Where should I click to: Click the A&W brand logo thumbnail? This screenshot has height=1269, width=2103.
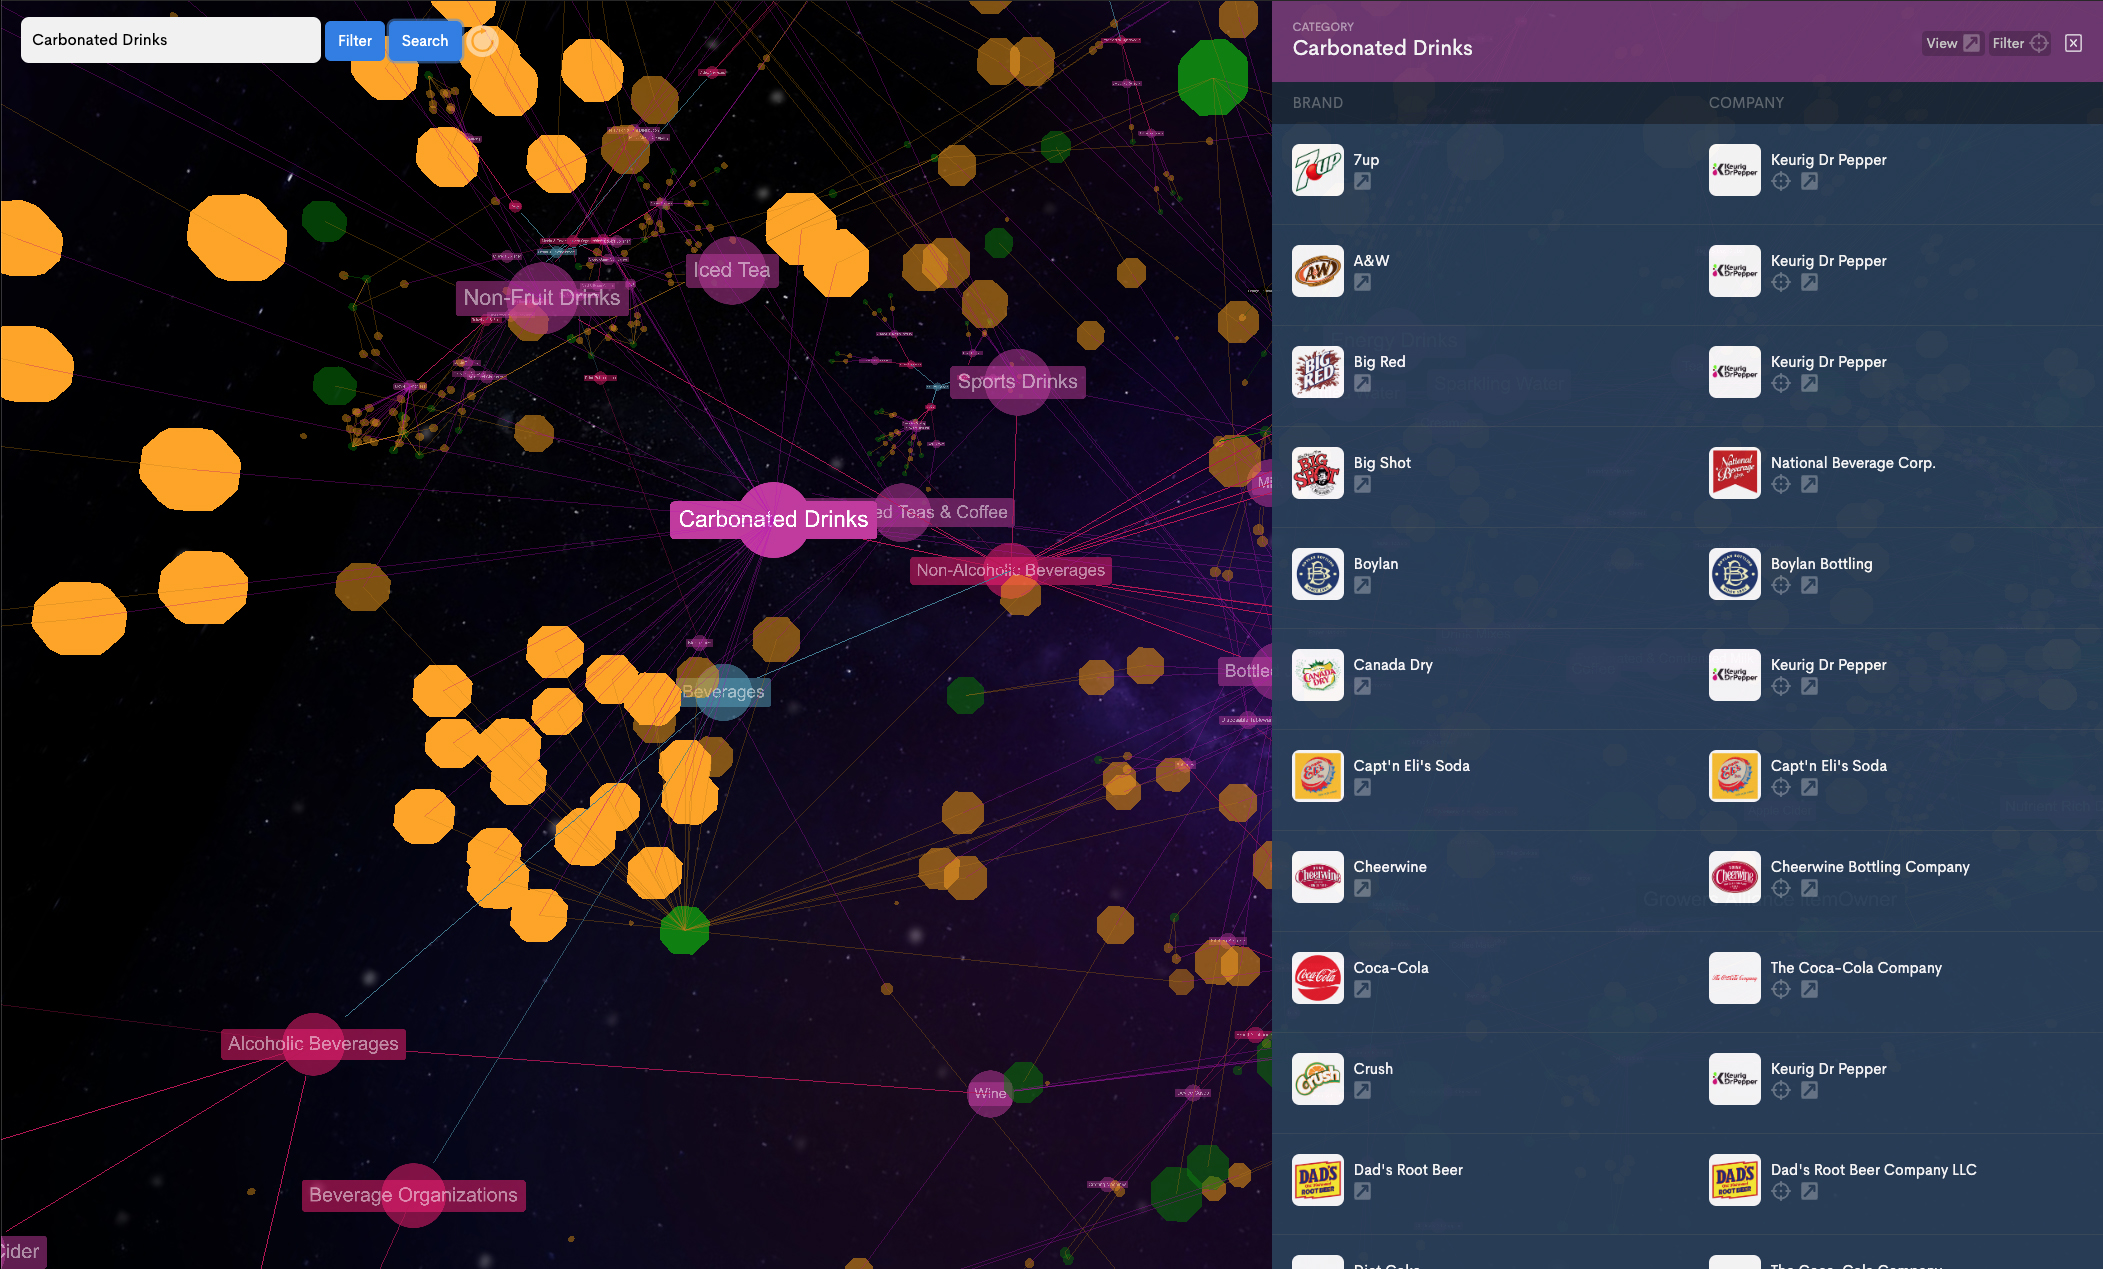1317,271
